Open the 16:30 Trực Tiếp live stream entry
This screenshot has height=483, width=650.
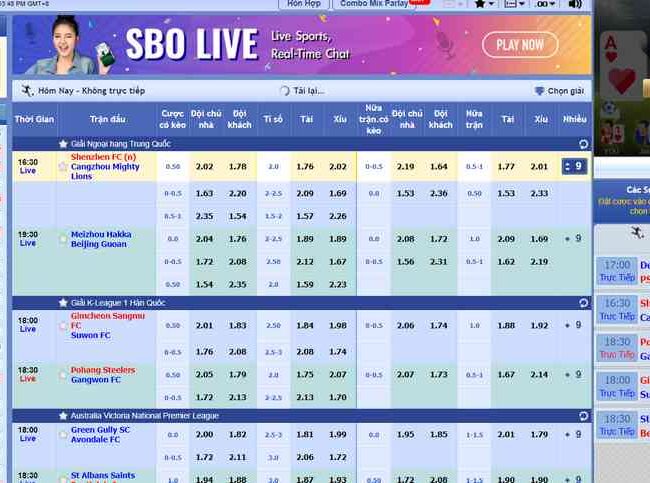617,309
